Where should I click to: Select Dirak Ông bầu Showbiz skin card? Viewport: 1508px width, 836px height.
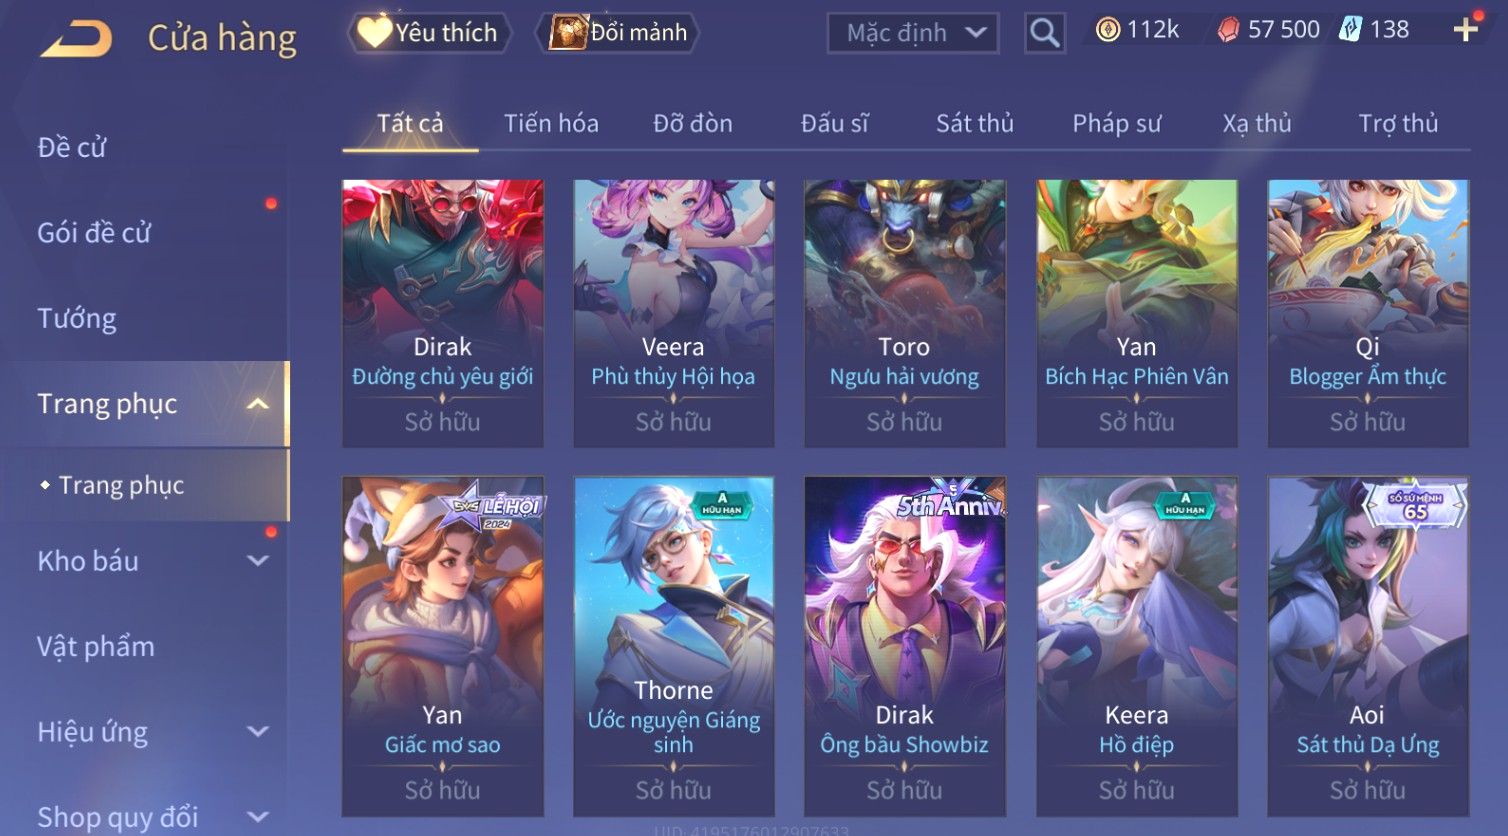pyautogui.click(x=904, y=646)
